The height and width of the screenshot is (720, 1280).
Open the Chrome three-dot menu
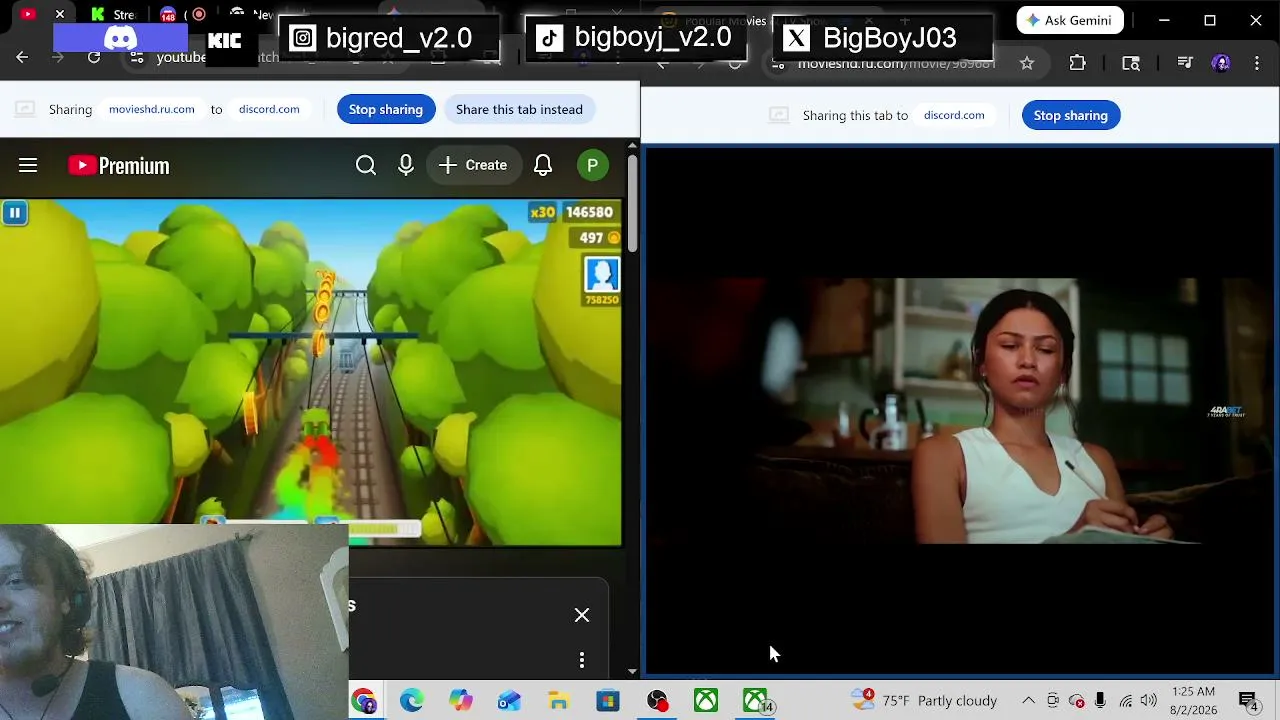[1256, 63]
